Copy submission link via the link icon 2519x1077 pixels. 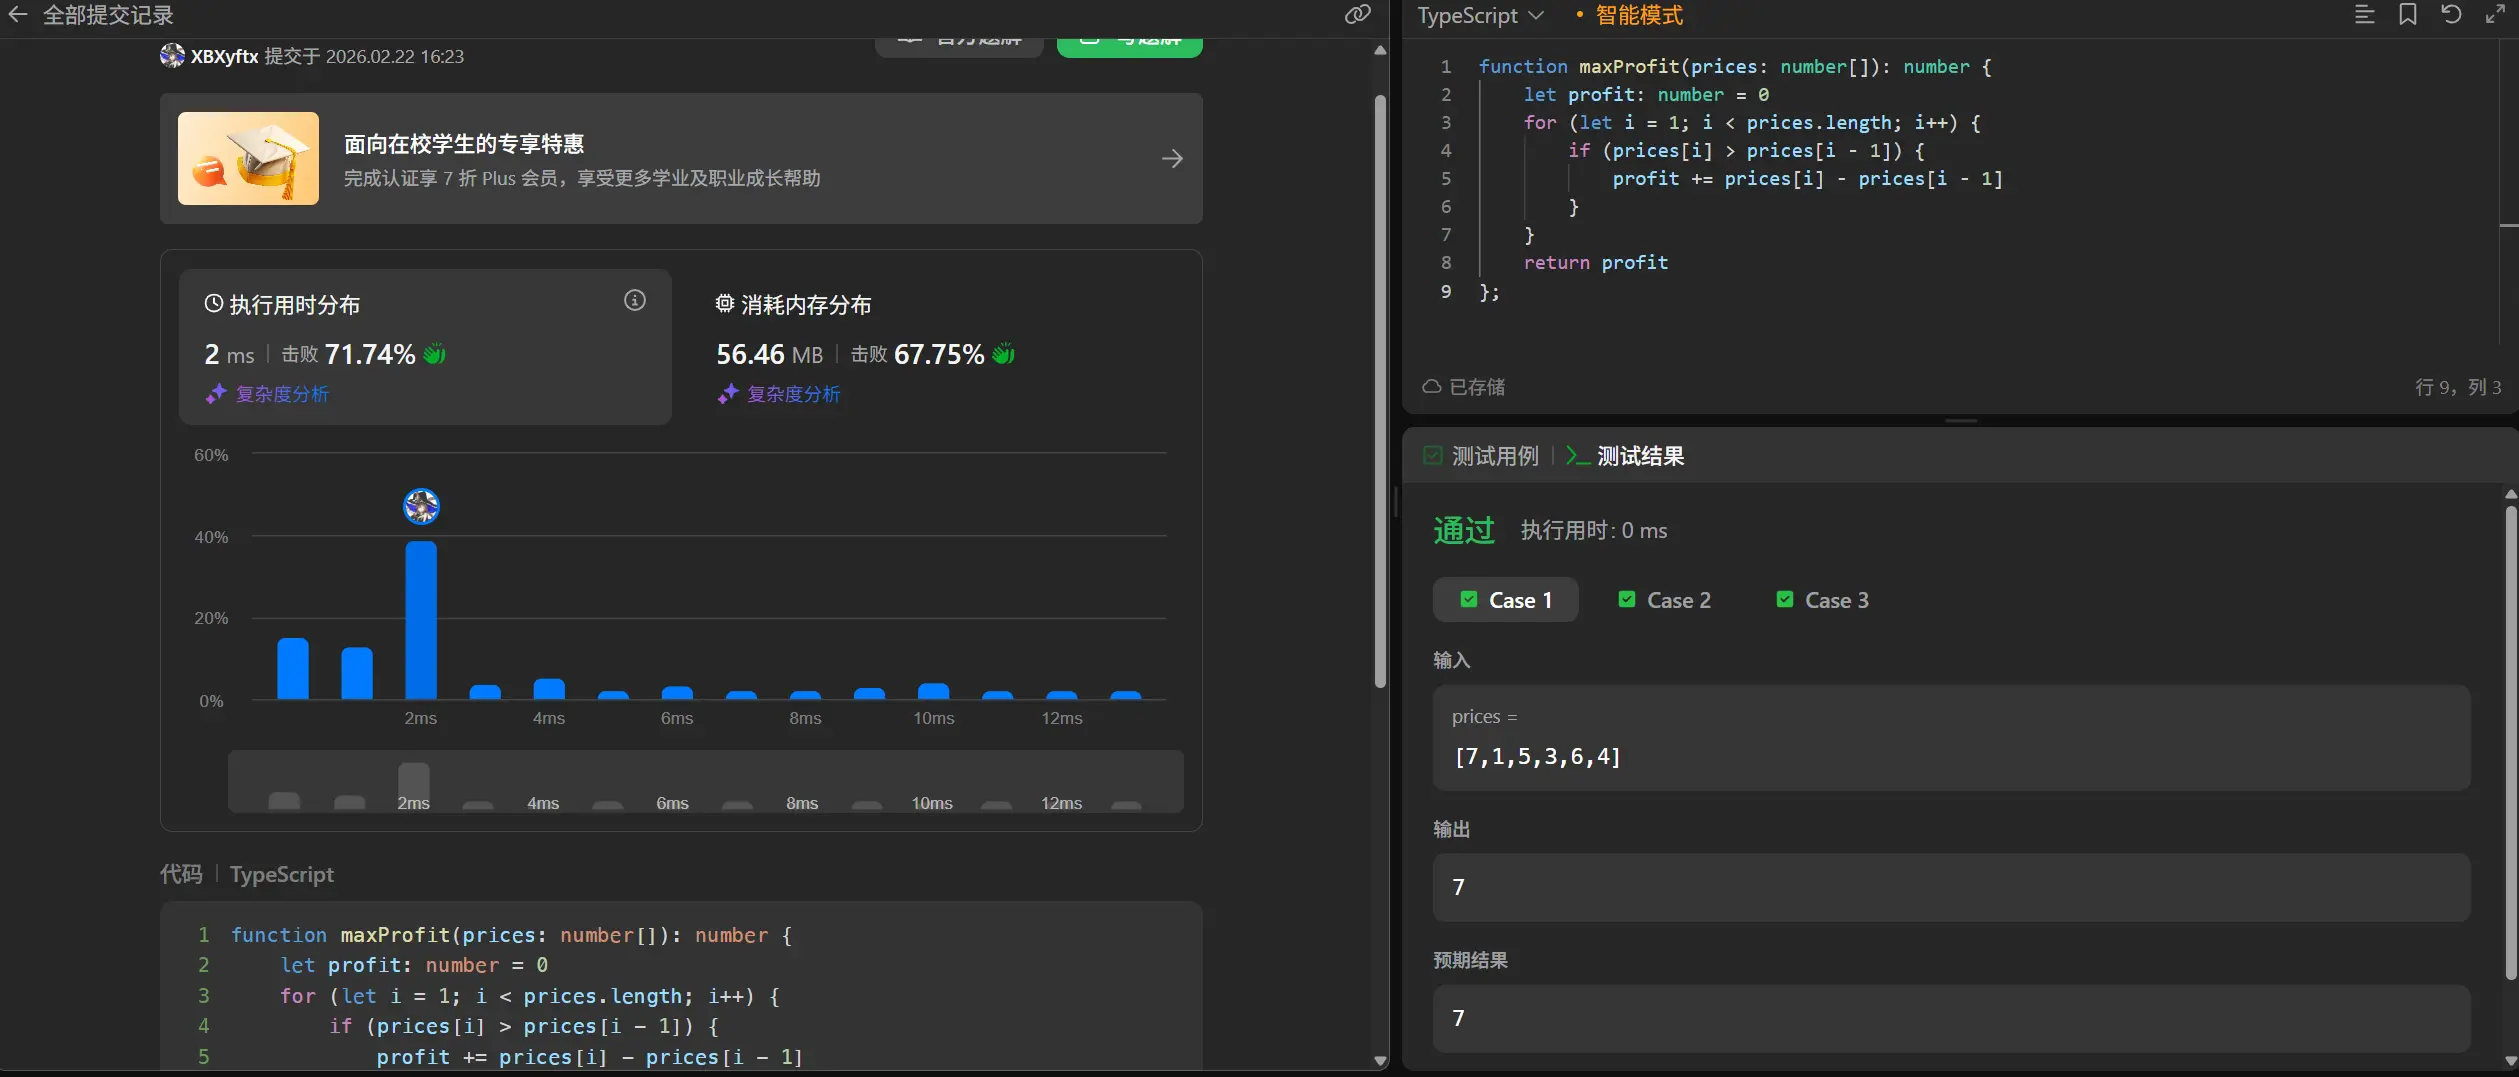coord(1357,15)
